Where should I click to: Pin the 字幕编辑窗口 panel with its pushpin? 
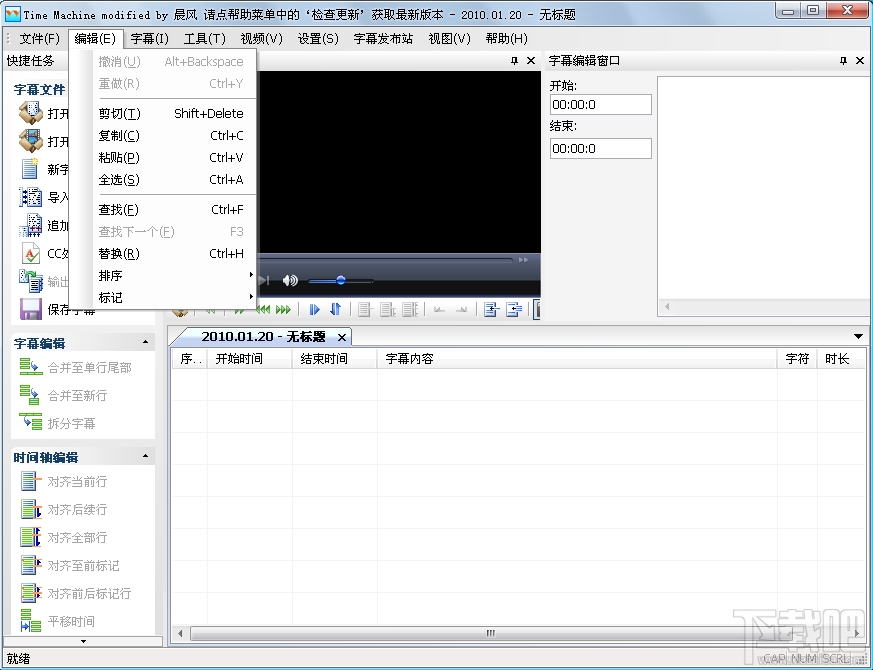(843, 61)
